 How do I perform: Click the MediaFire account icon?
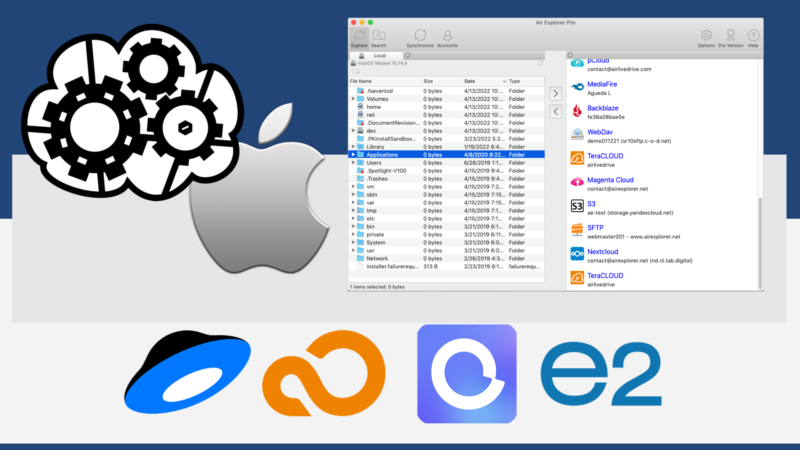coord(577,88)
